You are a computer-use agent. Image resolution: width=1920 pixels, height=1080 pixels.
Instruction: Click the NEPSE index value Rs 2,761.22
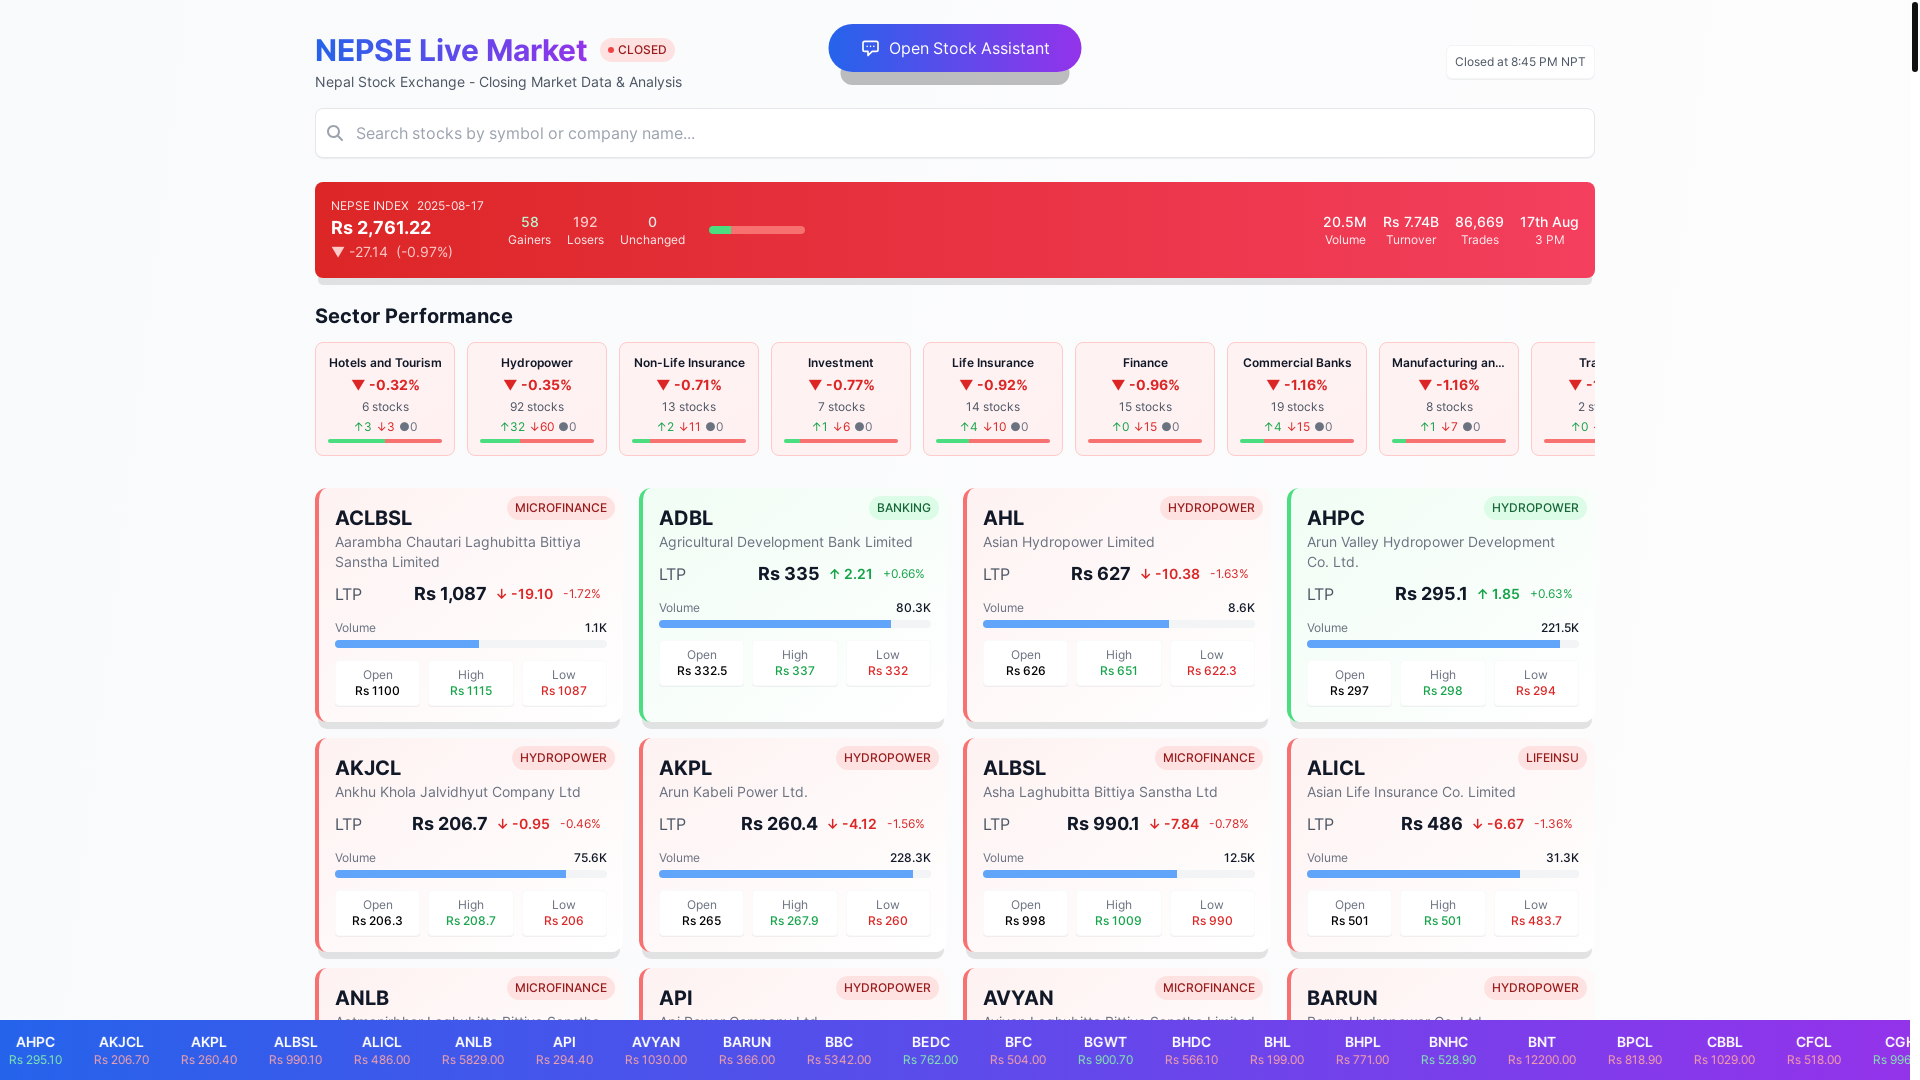click(381, 228)
